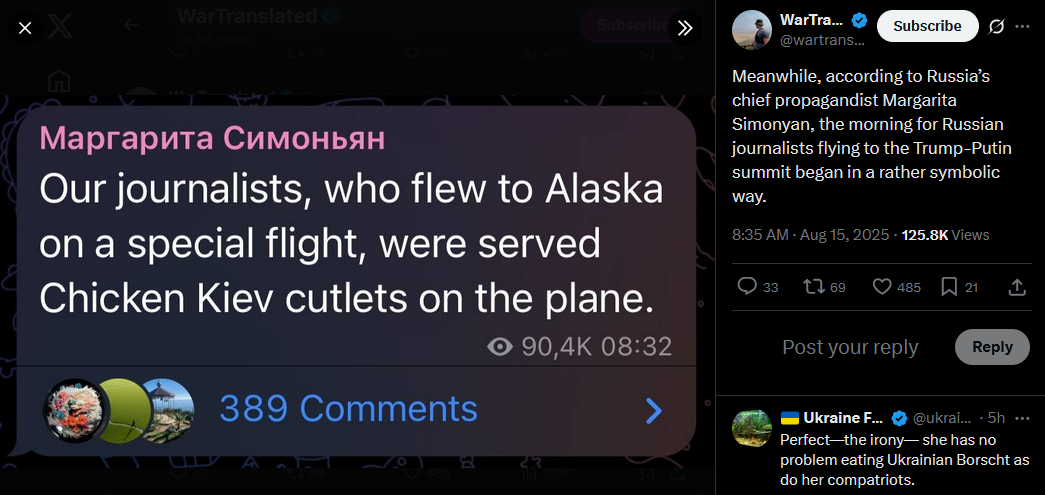This screenshot has width=1045, height=495.
Task: Click the Grok icon next to Subscribe
Action: click(996, 26)
